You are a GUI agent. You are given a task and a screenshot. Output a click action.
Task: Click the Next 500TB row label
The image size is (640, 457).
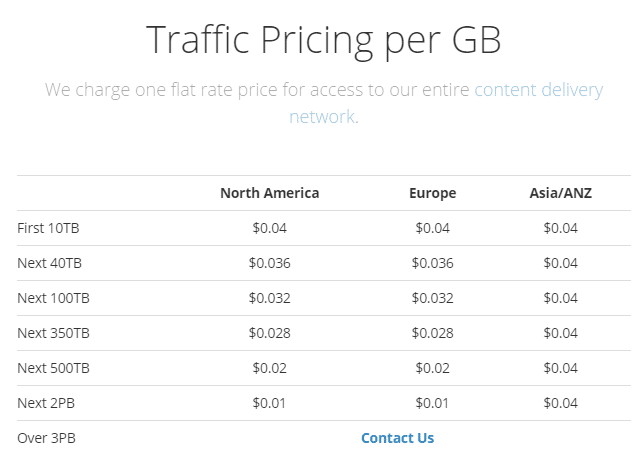click(x=53, y=368)
